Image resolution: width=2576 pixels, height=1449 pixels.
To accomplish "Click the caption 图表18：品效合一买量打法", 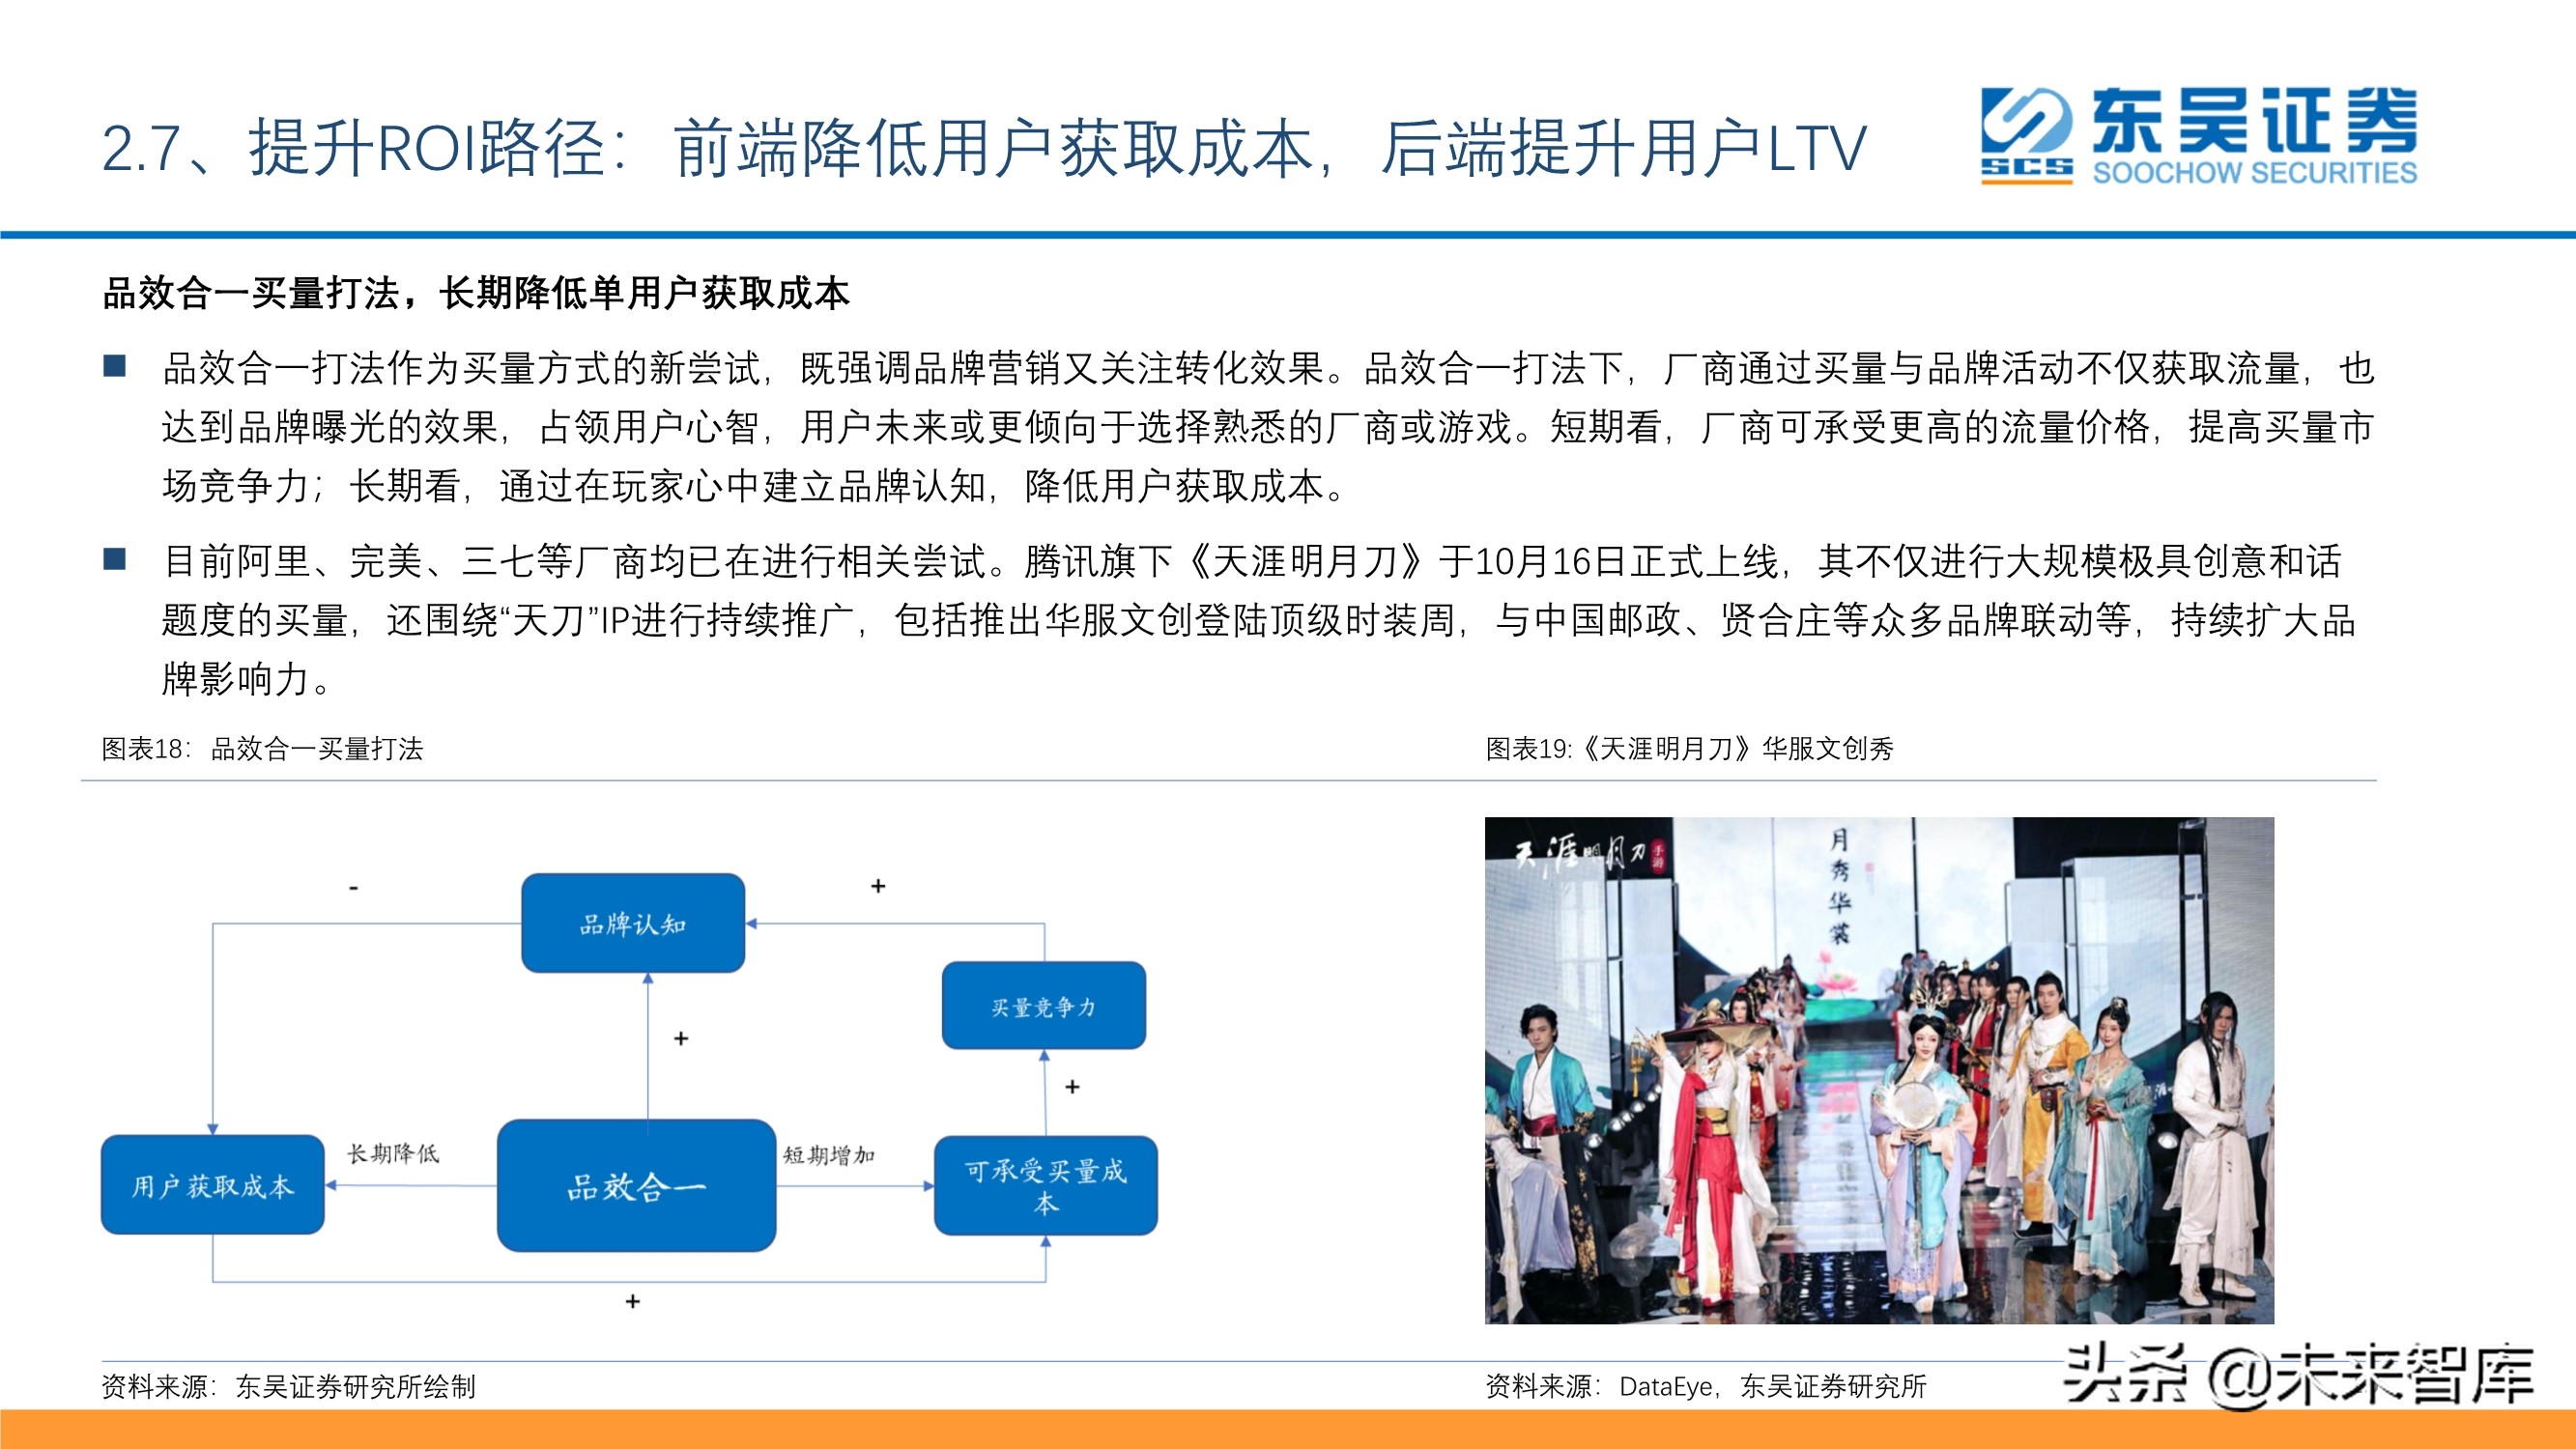I will click(262, 748).
